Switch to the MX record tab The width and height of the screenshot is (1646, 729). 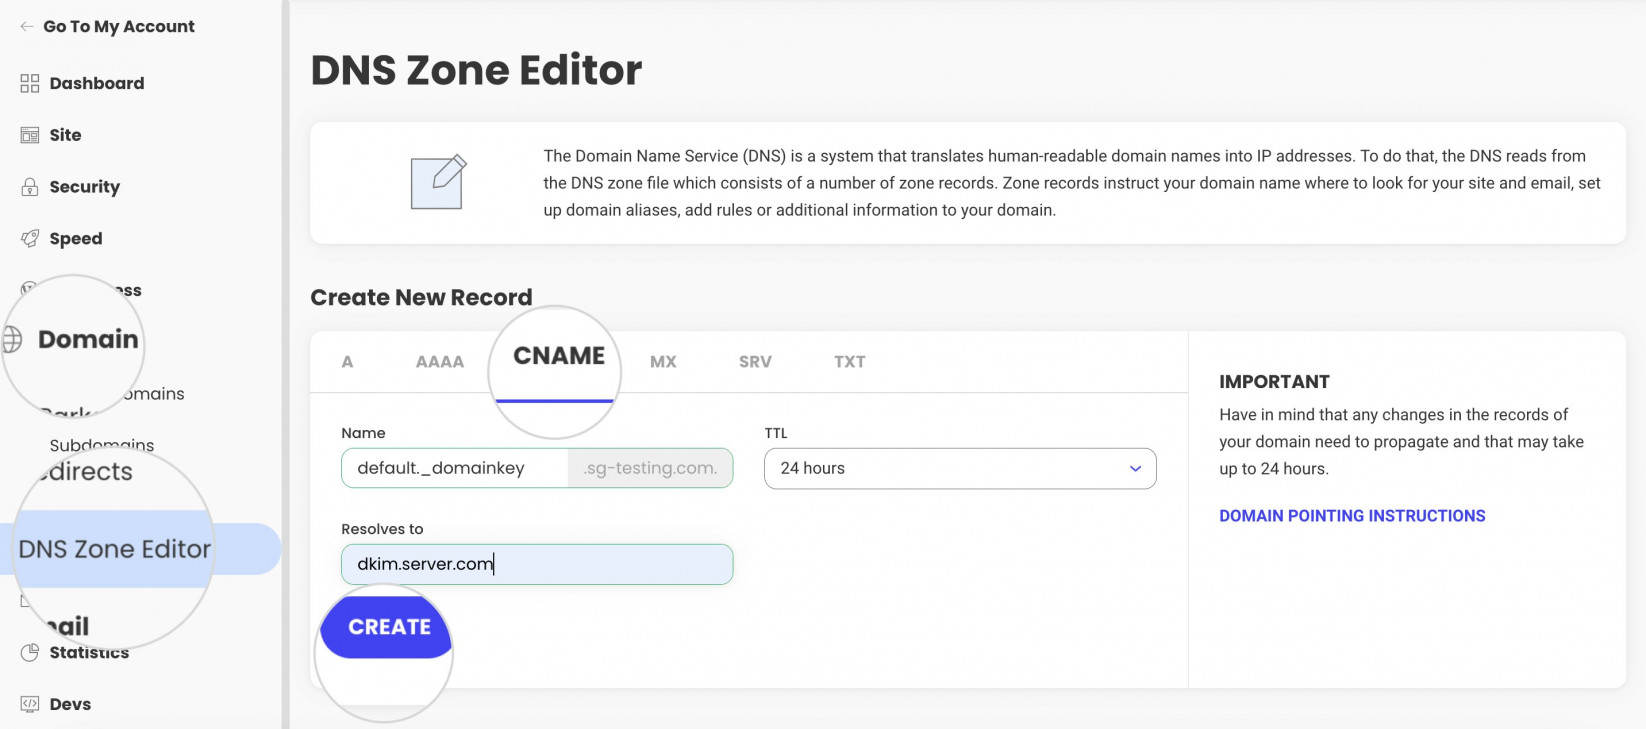pyautogui.click(x=663, y=362)
